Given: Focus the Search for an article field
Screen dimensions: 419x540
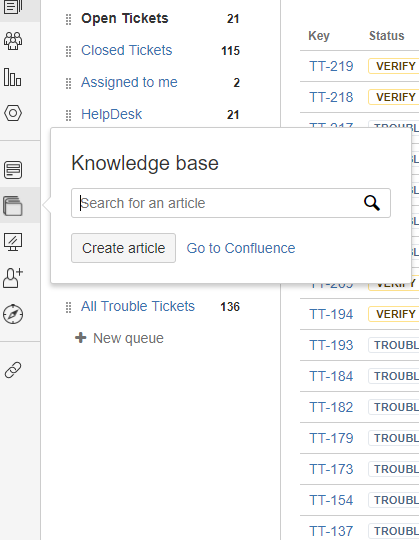Looking at the screenshot, I should tap(231, 203).
